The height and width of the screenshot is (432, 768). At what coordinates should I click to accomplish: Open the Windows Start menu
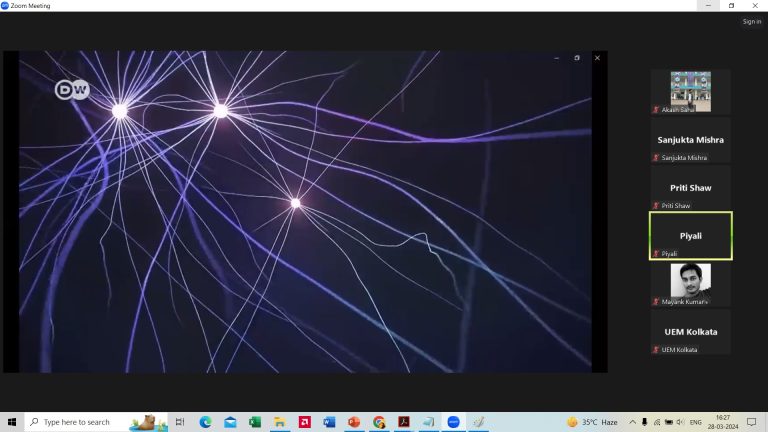[12, 422]
